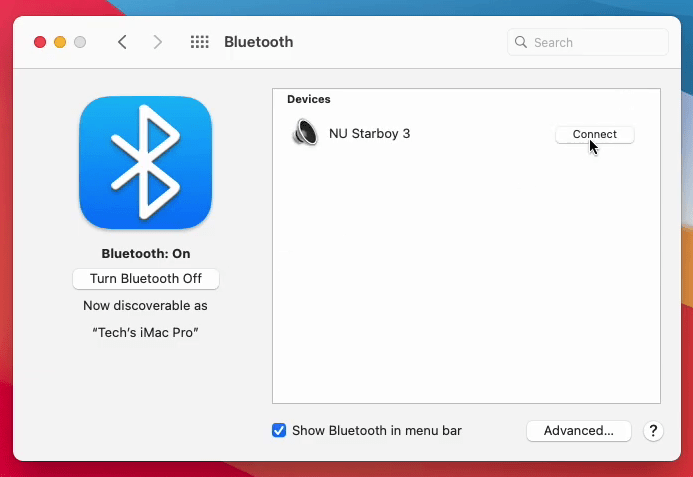Uncheck Show Bluetooth in menu bar
693x477 pixels.
[279, 430]
